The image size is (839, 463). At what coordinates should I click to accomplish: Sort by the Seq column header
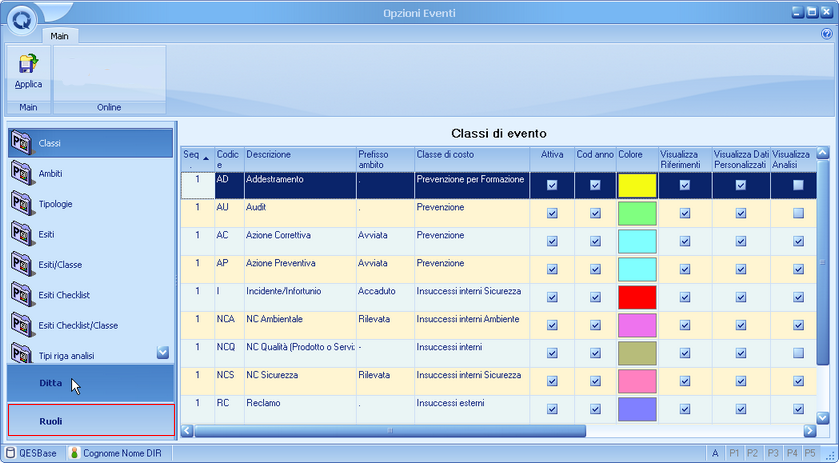click(197, 160)
